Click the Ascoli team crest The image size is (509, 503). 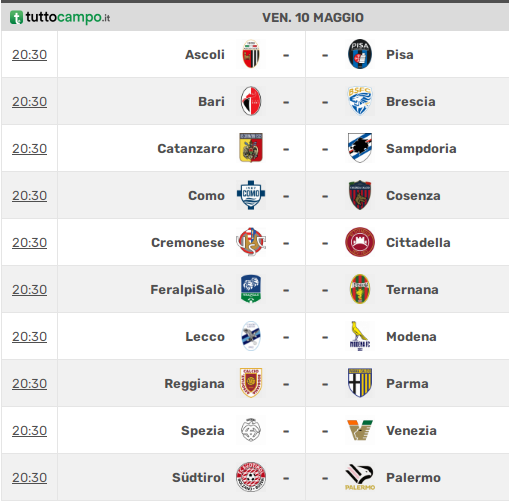click(251, 54)
